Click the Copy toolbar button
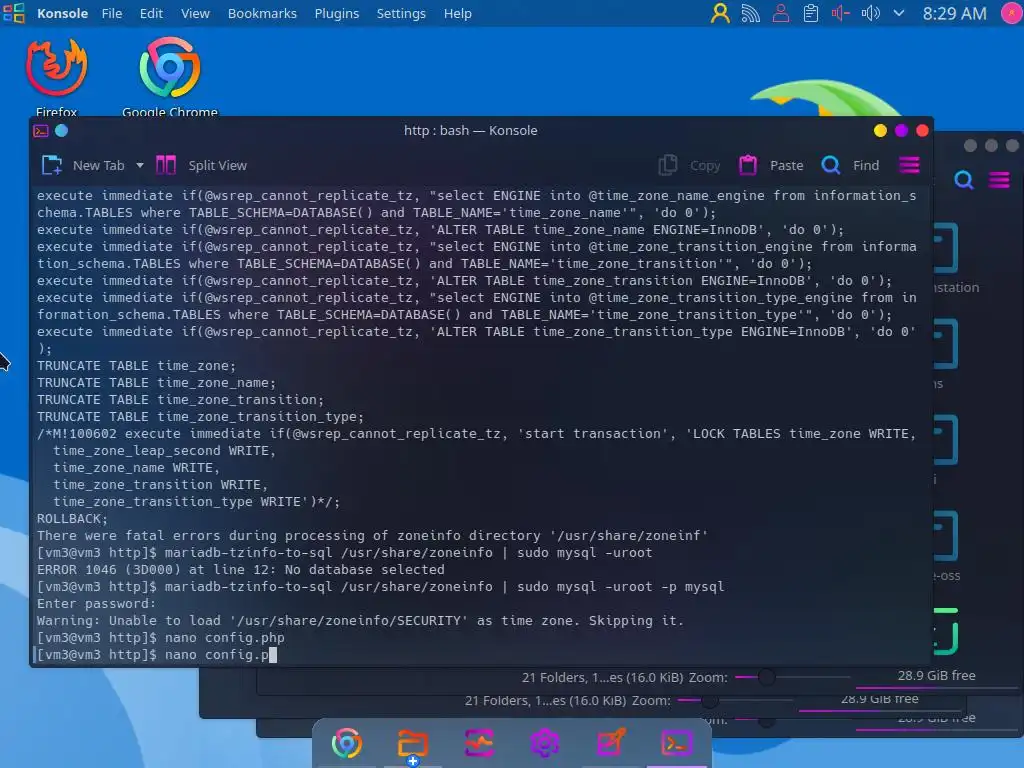Screen dimensions: 1024x768 coord(690,165)
